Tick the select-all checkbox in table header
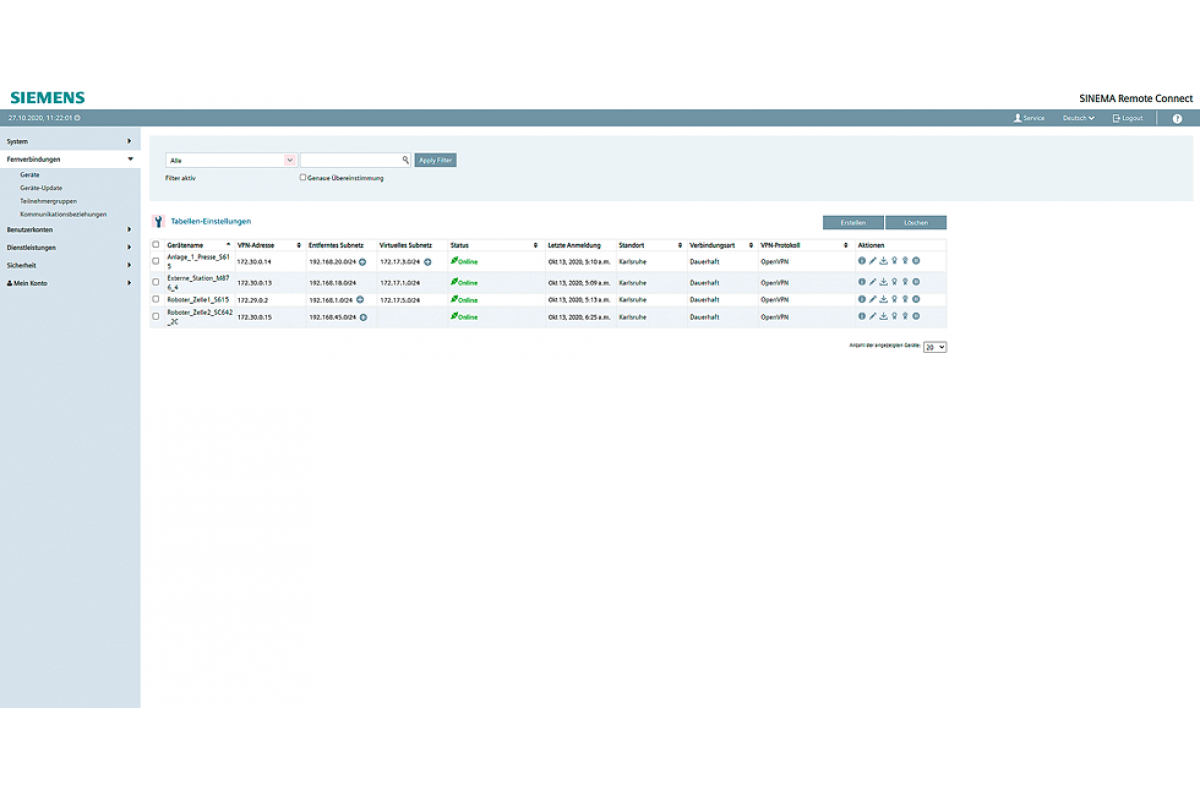This screenshot has height=800, width=1200. tap(156, 245)
